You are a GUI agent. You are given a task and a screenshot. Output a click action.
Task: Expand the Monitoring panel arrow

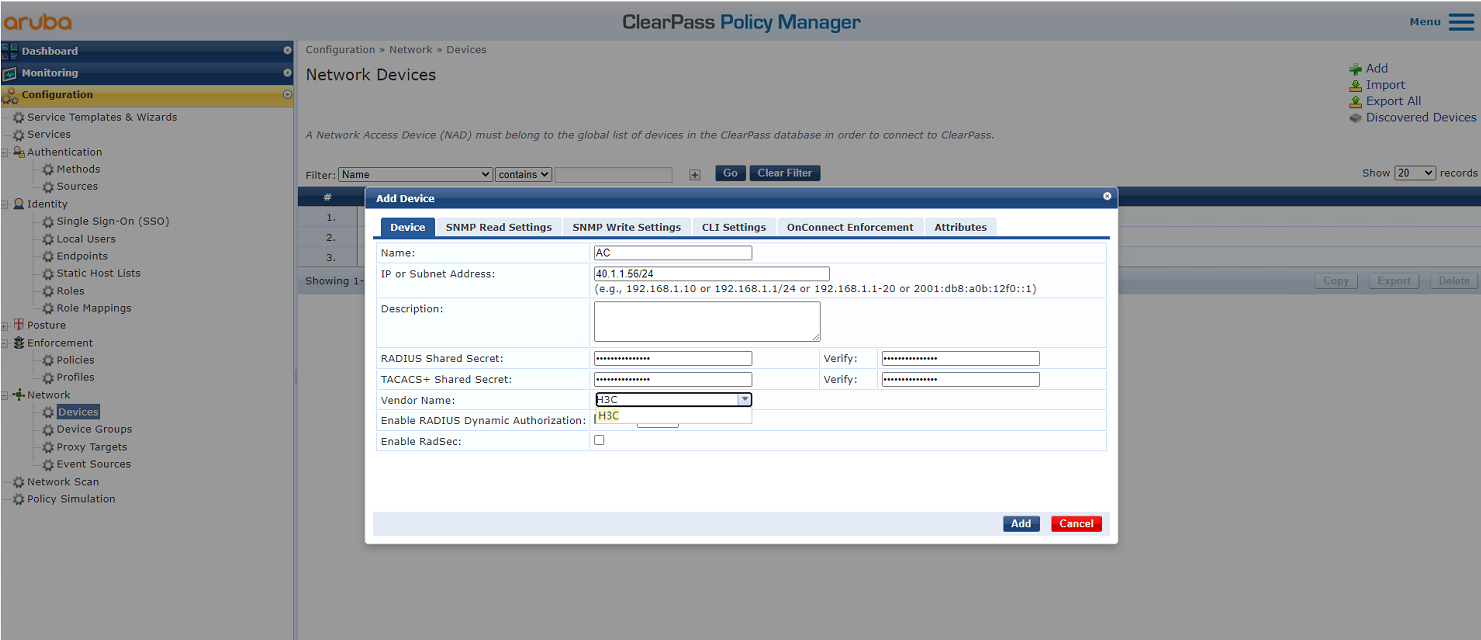287,73
